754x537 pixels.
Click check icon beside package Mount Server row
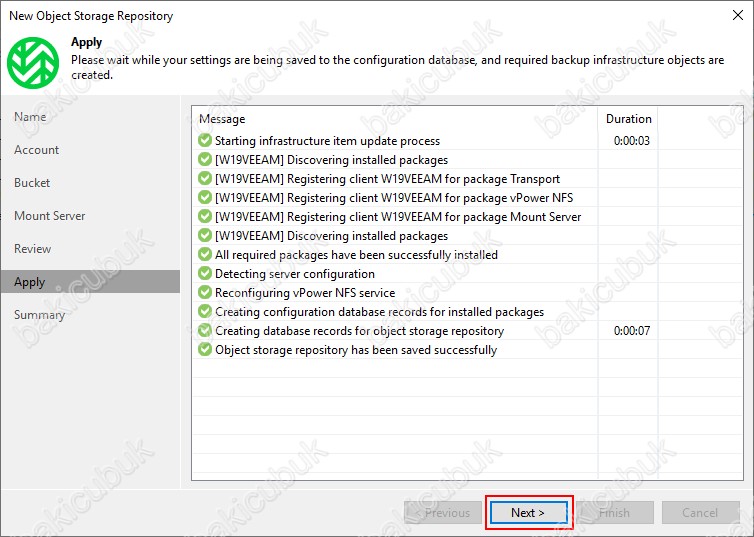tap(205, 216)
